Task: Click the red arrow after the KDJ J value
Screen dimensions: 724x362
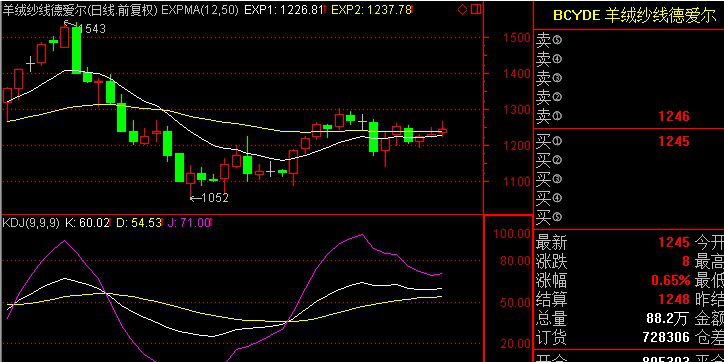Action: coord(212,223)
